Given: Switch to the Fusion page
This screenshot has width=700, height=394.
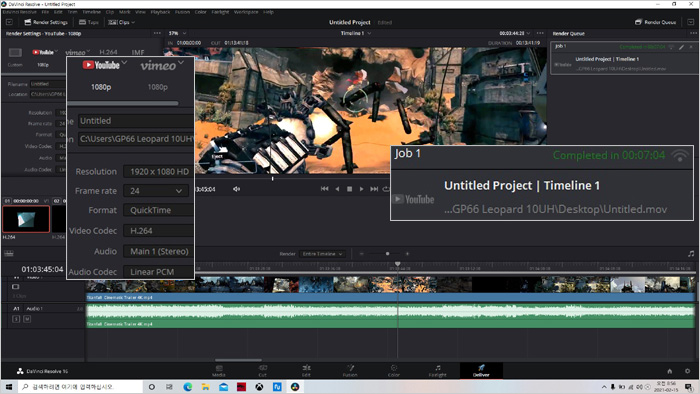Looking at the screenshot, I should (350, 371).
